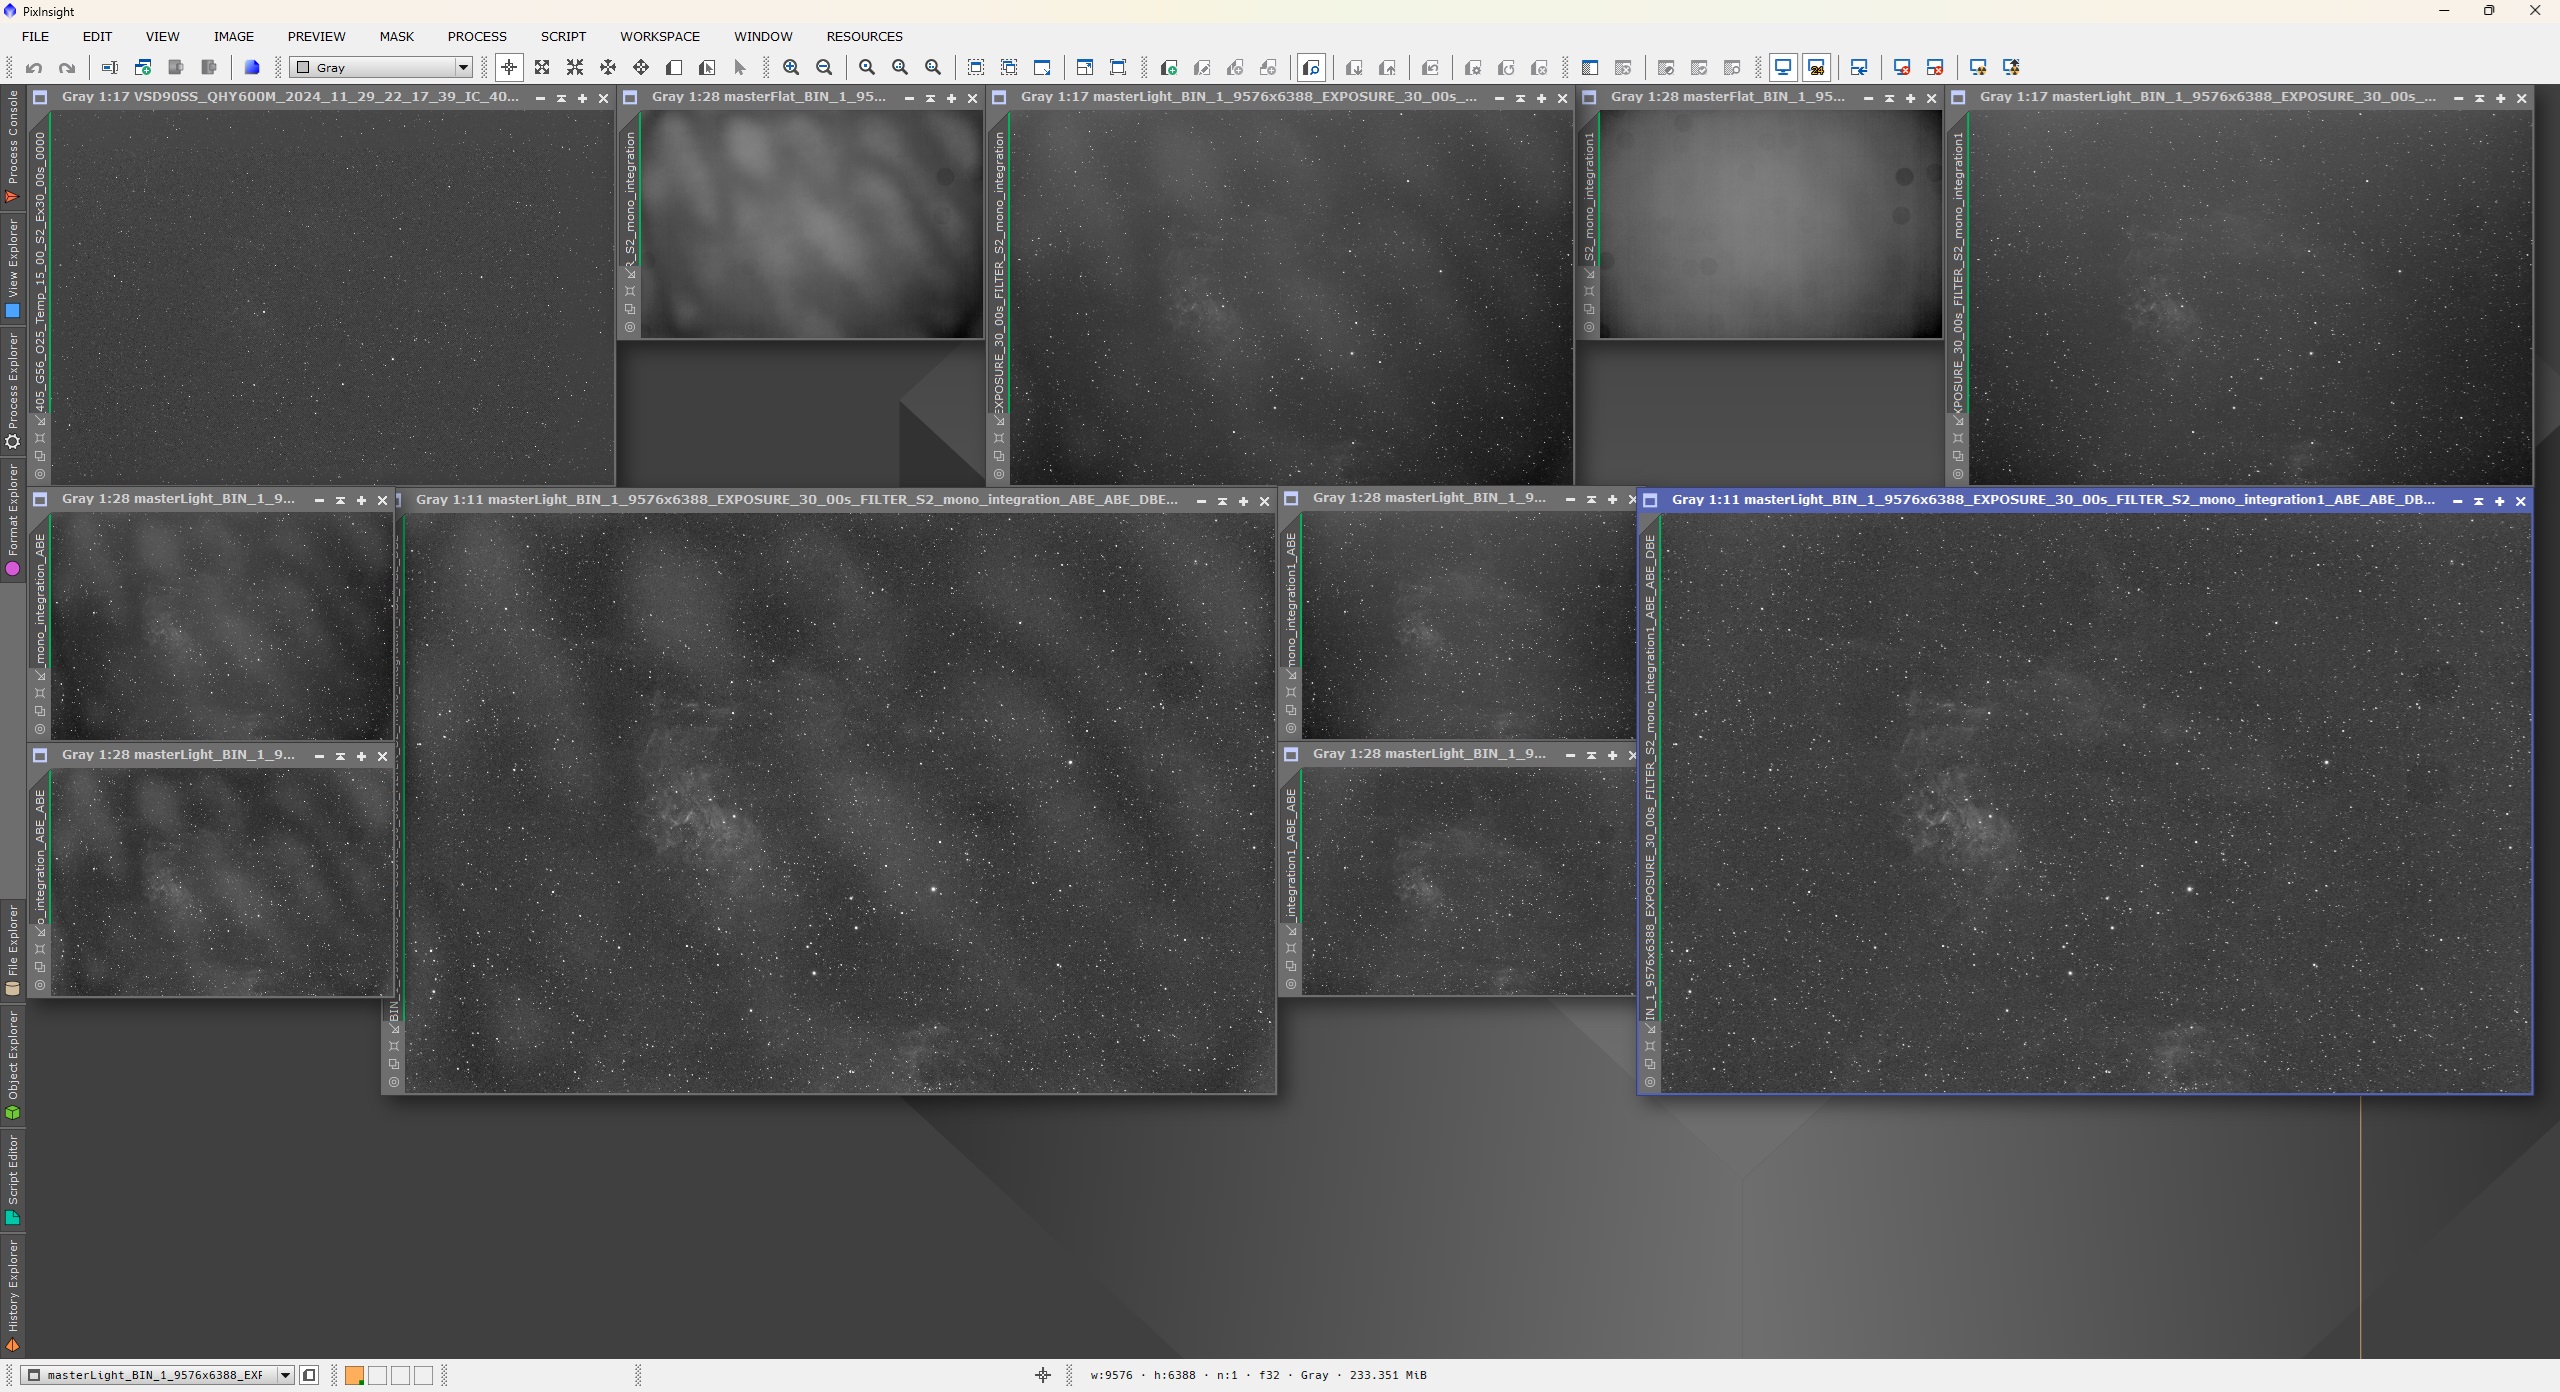Open the SCRIPT menu
Viewport: 2560px width, 1392px height.
point(563,36)
